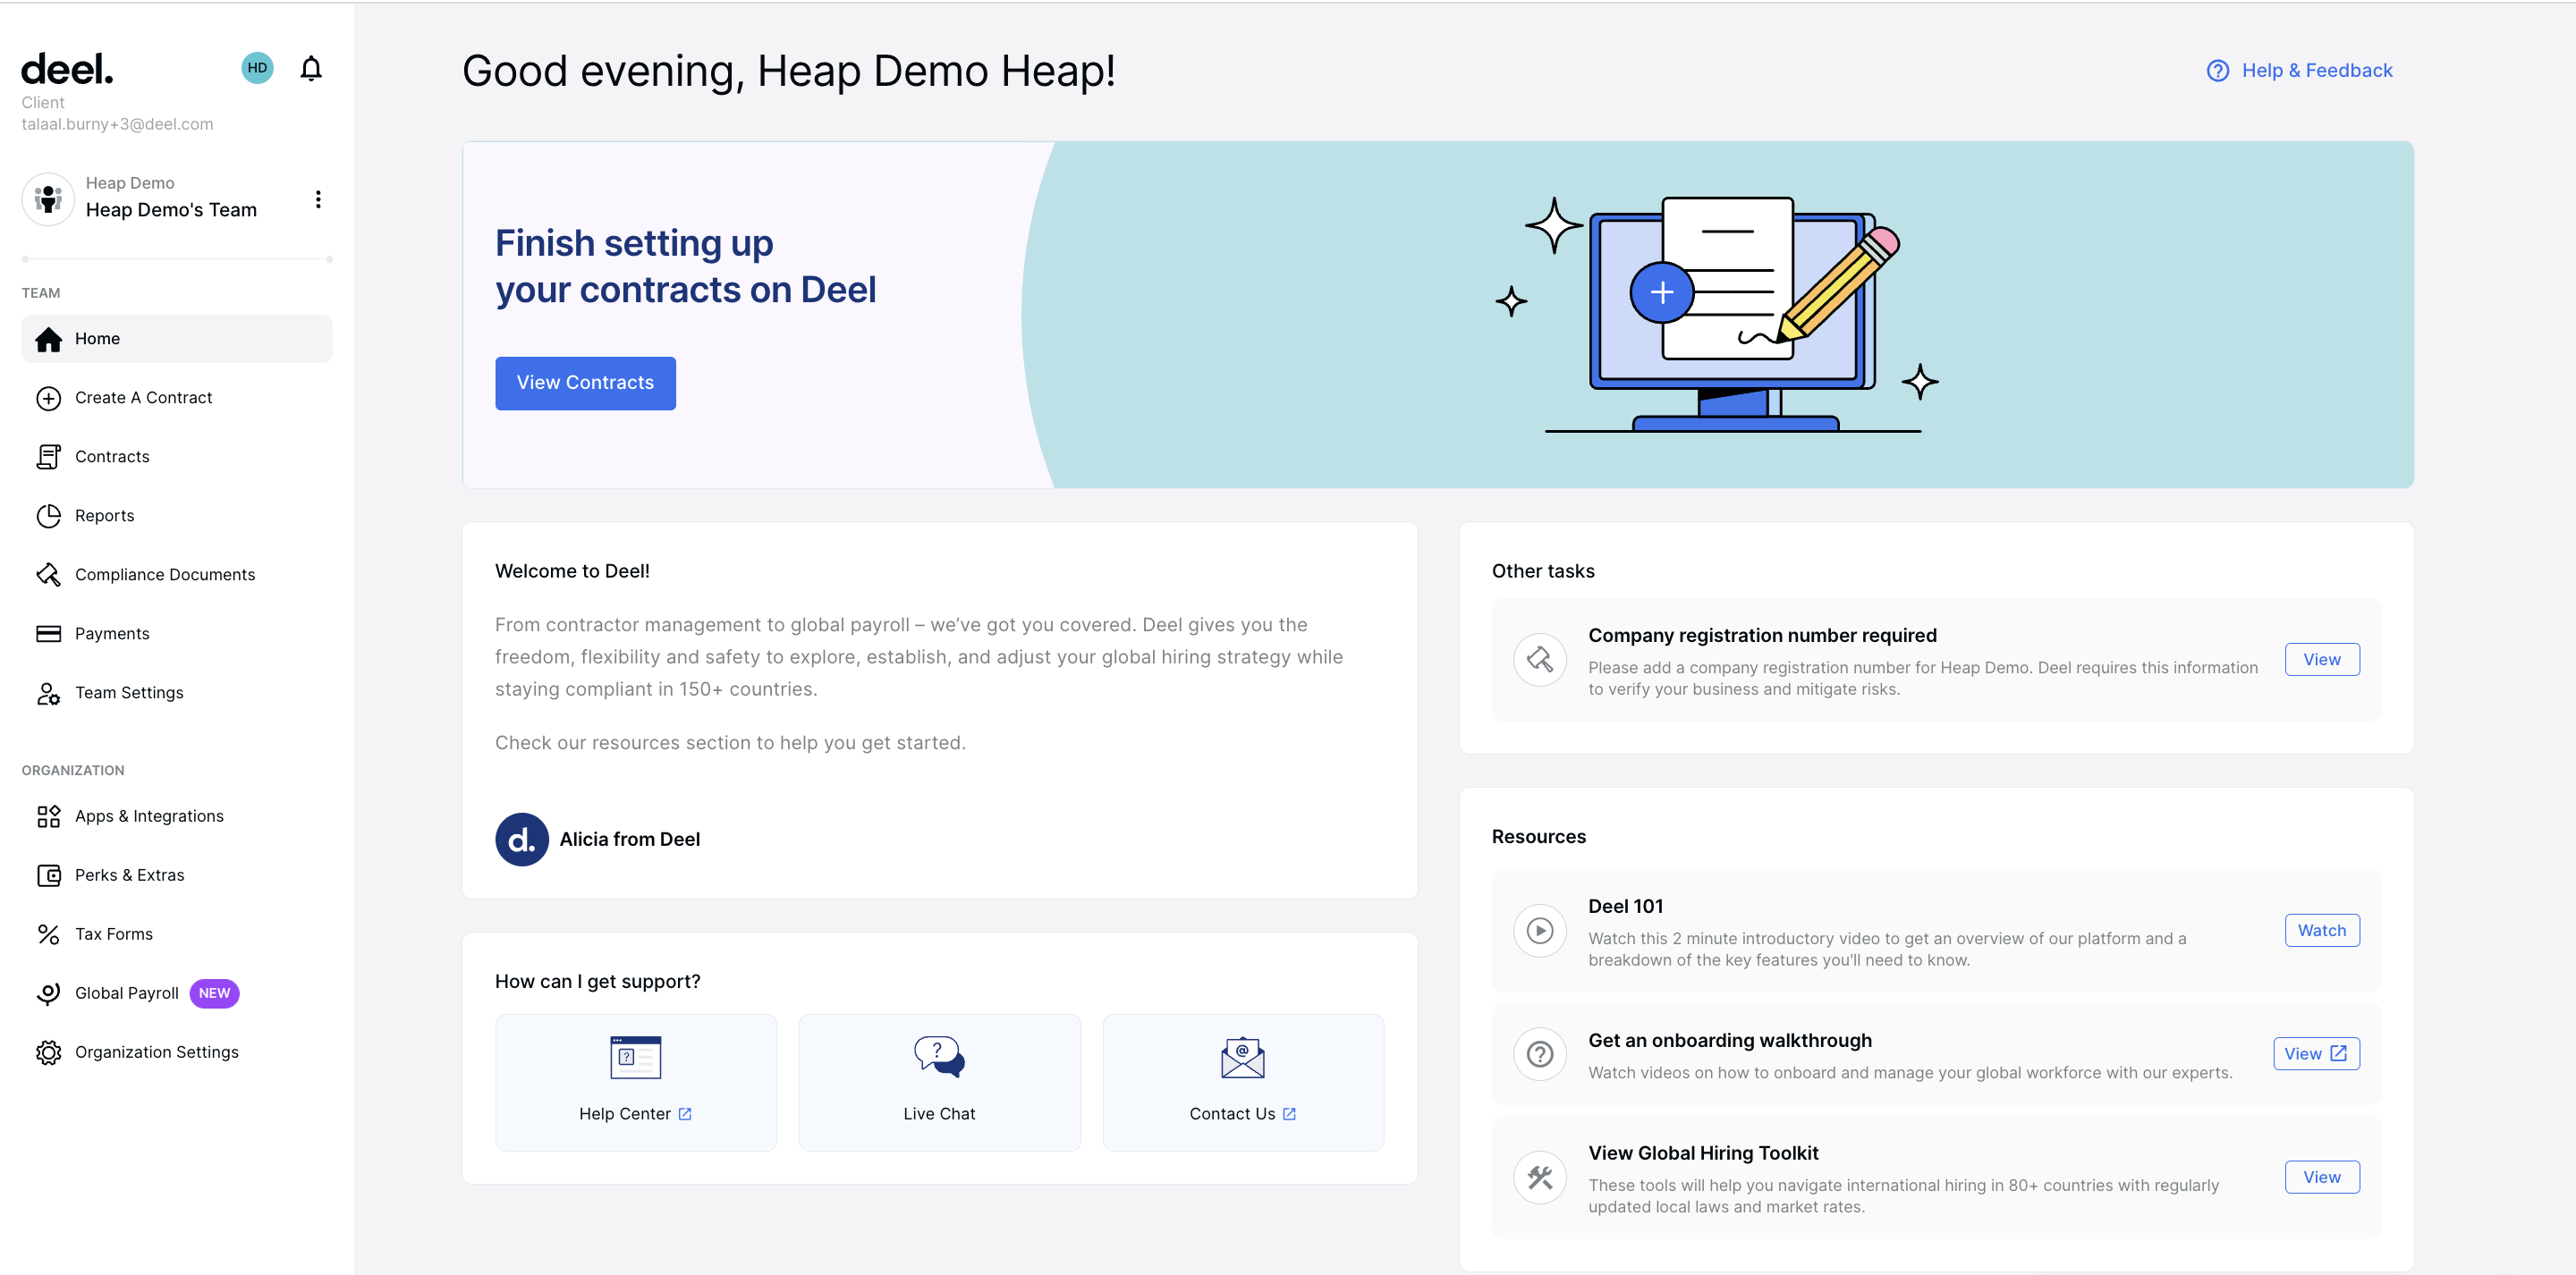Click the Heap Demo team avatar icon
This screenshot has width=2576, height=1275.
[48, 199]
